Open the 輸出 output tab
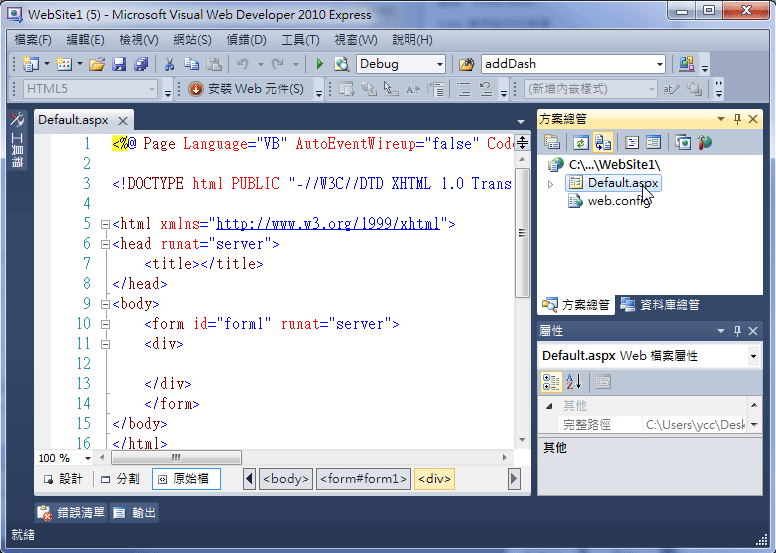The width and height of the screenshot is (776, 553). [135, 512]
